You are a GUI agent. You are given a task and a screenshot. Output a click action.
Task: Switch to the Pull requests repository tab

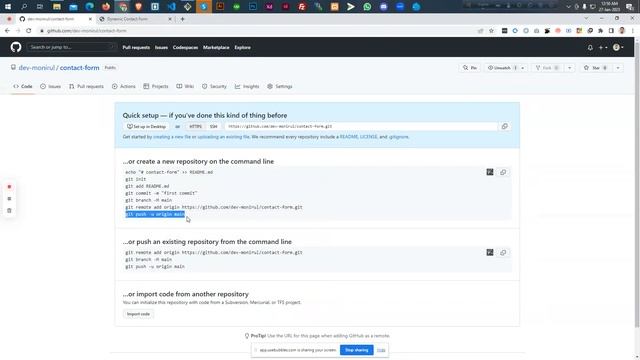[87, 87]
